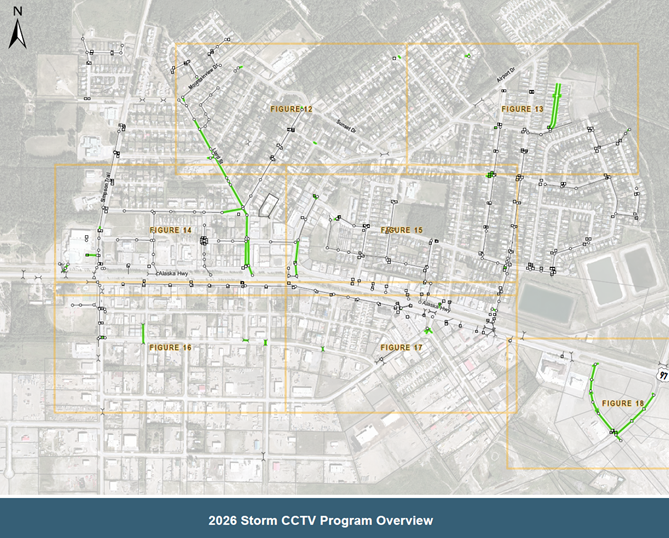This screenshot has width=669, height=538.
Task: Click the Mountainview Dr street label
Action: [204, 78]
